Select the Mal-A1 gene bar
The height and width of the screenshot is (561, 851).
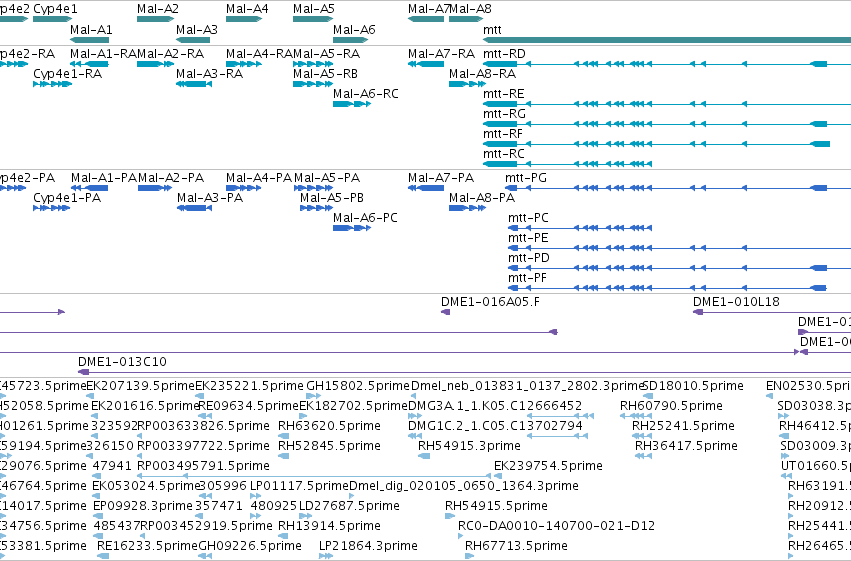(90, 40)
